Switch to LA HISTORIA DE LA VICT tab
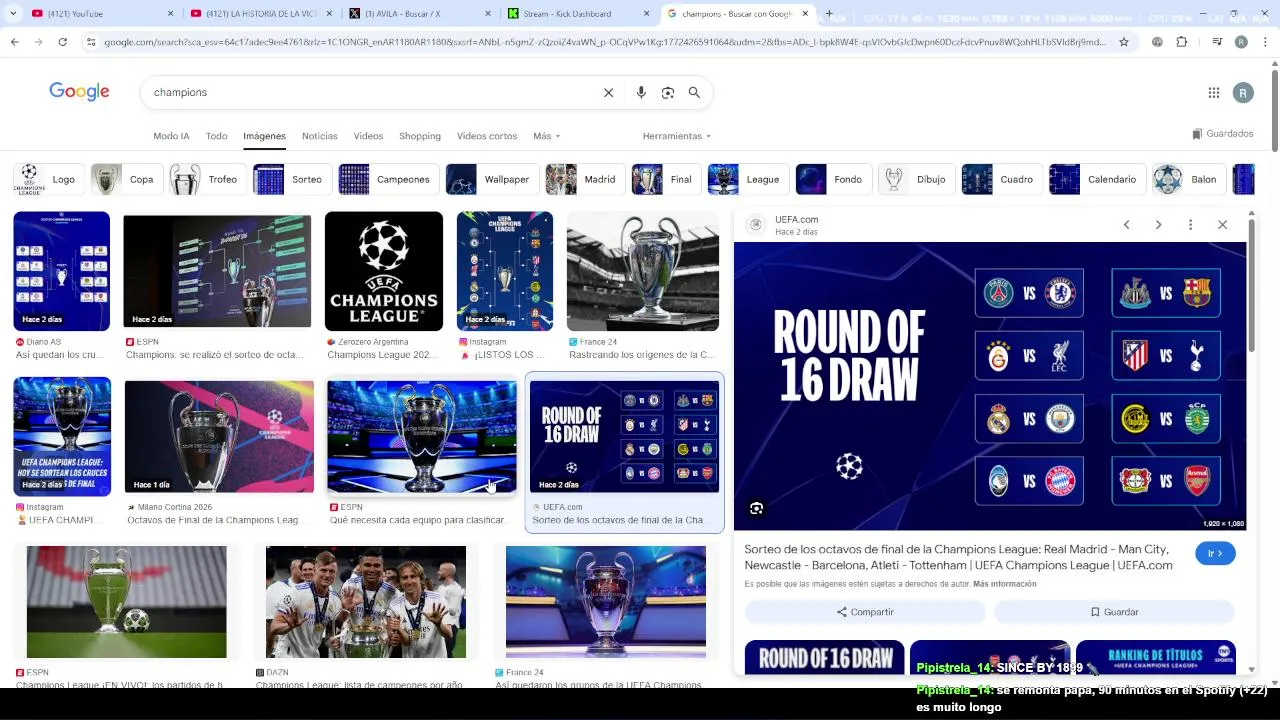 pos(260,14)
